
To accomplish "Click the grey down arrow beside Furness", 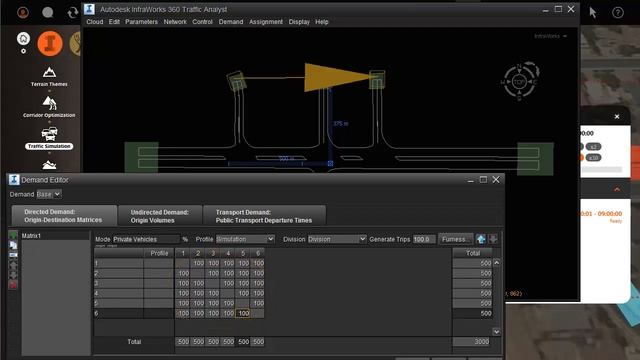I will pos(493,239).
